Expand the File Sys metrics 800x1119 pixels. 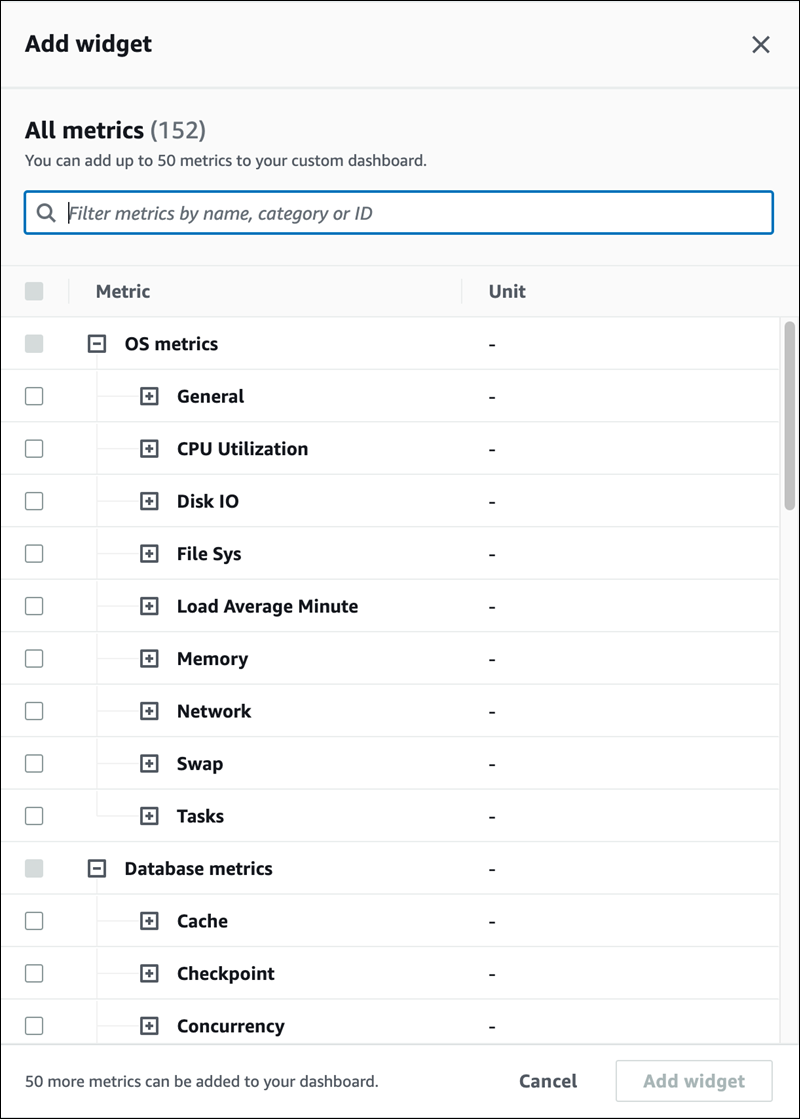point(148,553)
